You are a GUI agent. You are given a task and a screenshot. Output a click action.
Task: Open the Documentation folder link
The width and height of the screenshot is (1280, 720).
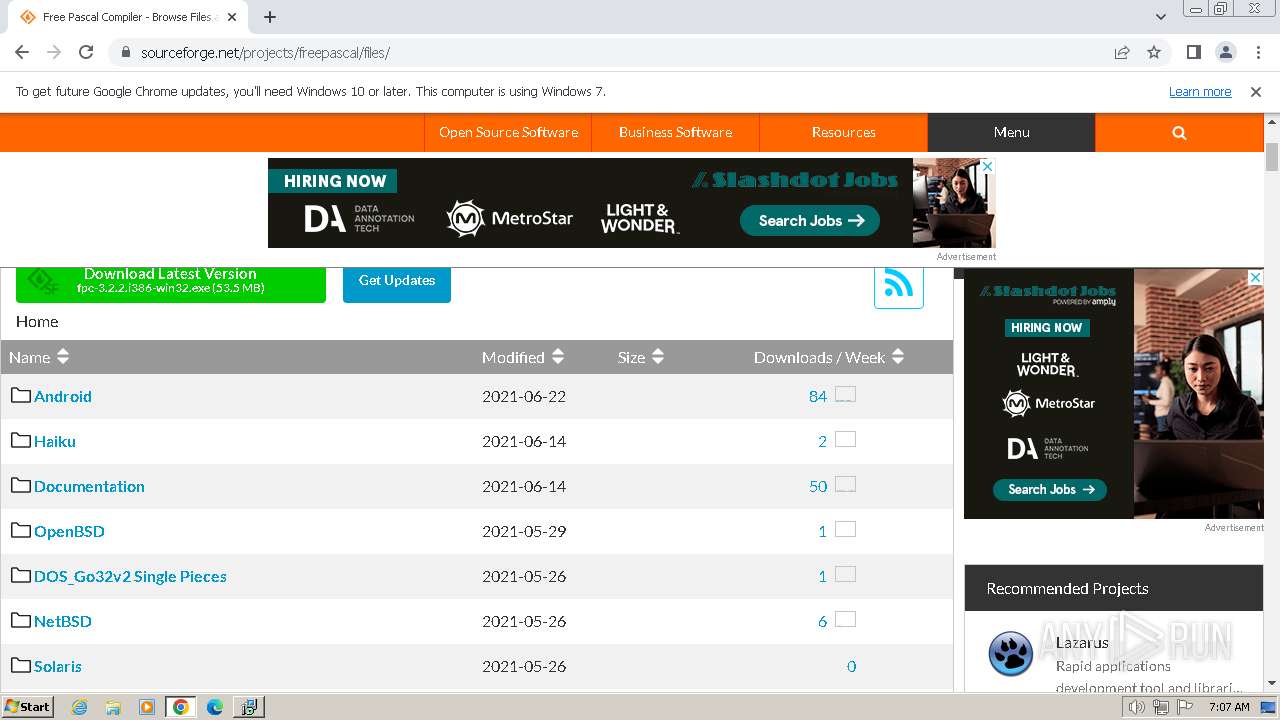pos(89,486)
